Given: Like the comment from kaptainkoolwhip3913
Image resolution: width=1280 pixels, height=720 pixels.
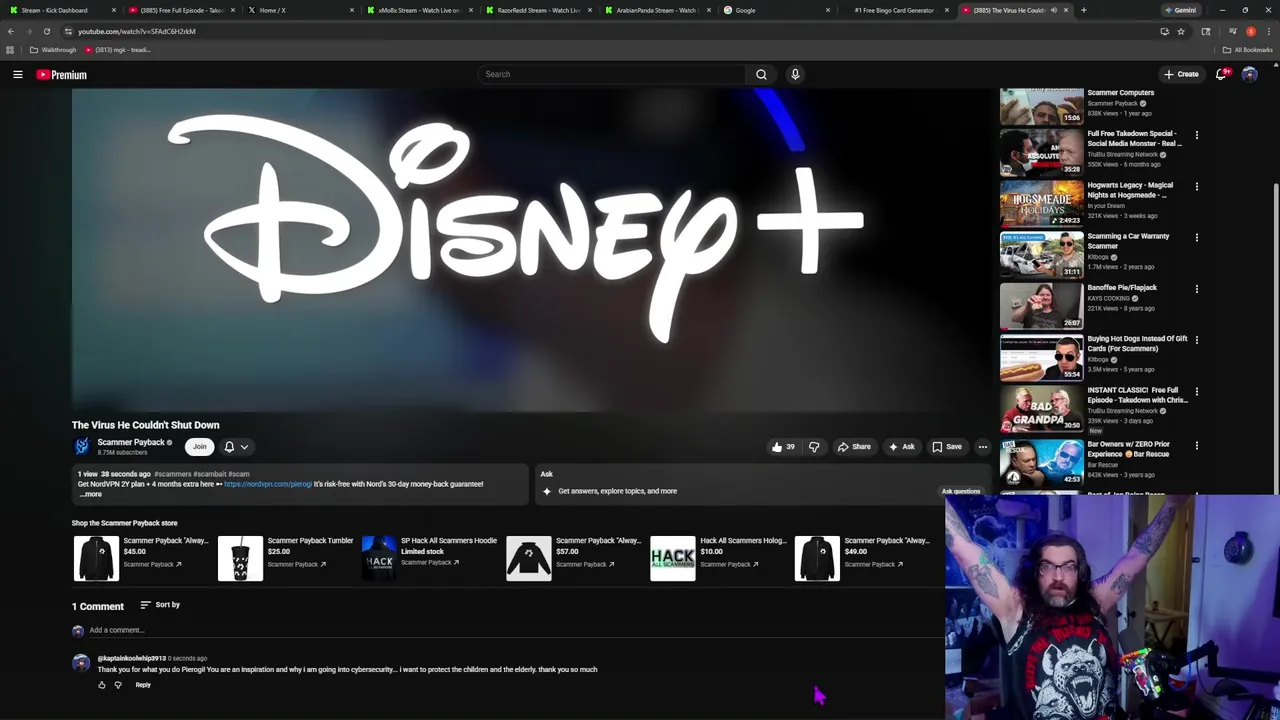Looking at the screenshot, I should point(101,685).
